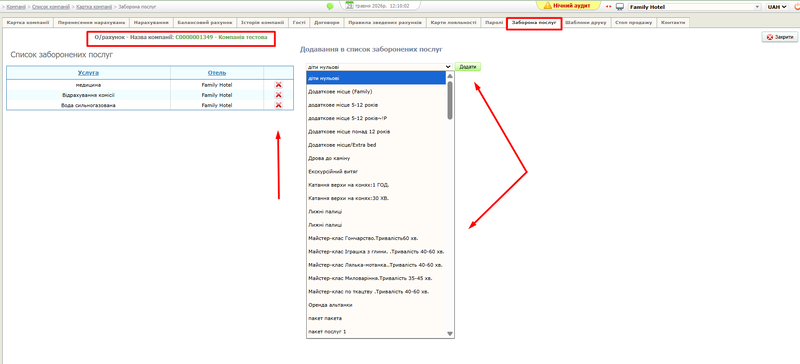Delete 'Вода сильногазована' row using red X

pyautogui.click(x=279, y=105)
